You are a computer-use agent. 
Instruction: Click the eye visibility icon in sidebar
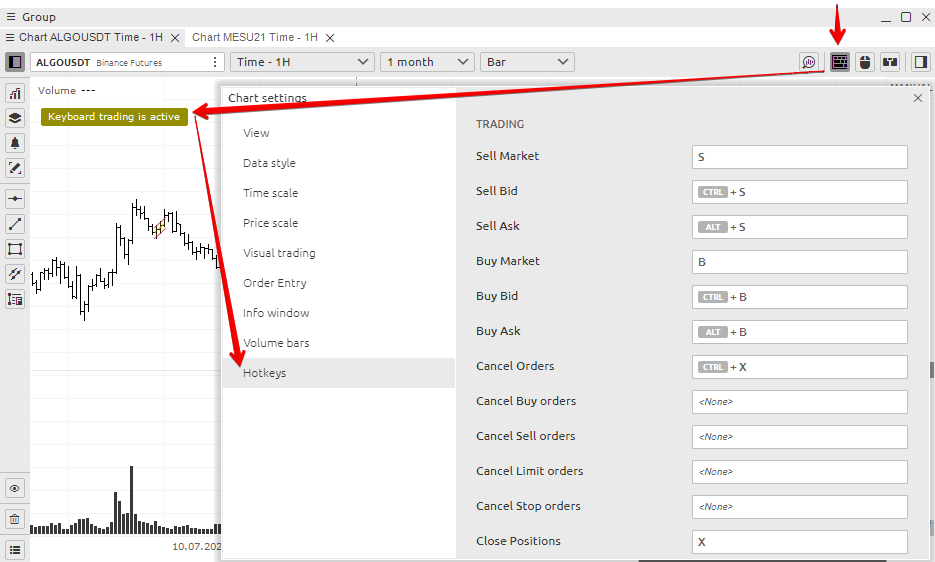15,489
